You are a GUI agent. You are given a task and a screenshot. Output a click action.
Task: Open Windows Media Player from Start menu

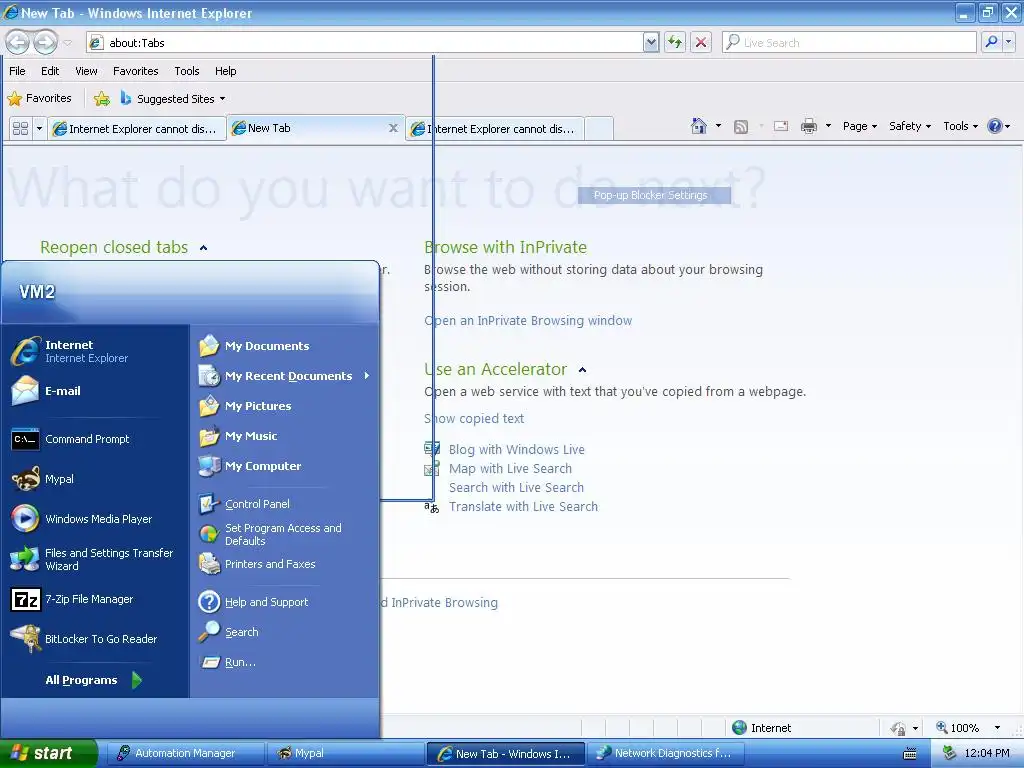97,519
